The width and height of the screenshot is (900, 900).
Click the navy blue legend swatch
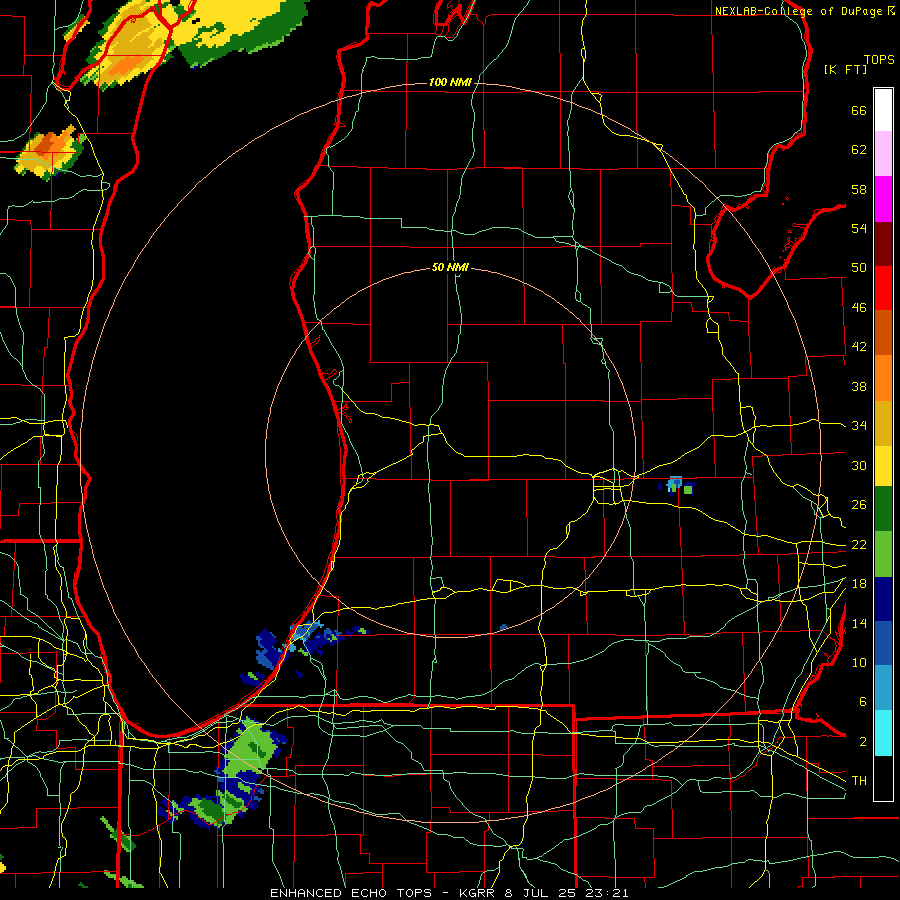[x=883, y=599]
